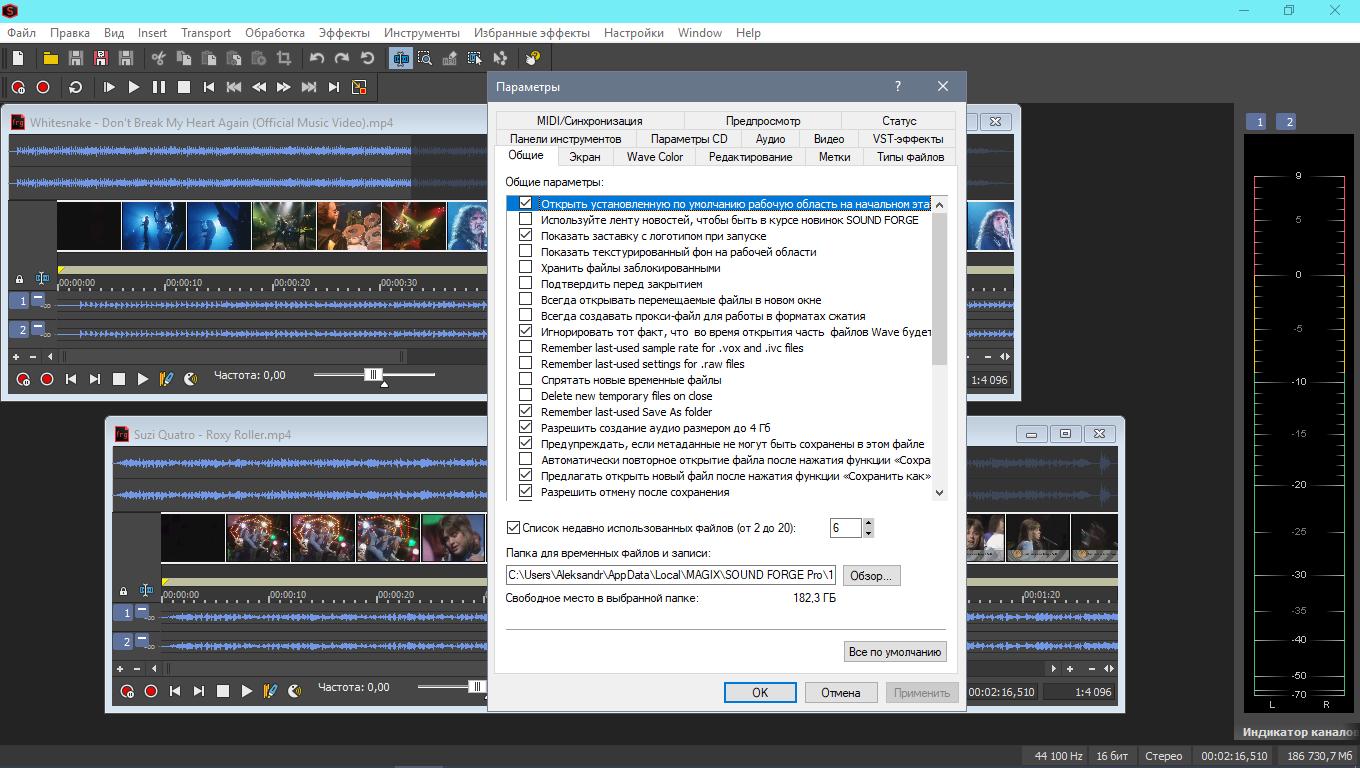Click the pencil icon in Whitesnake window
Screen dimensions: 1360x768
point(167,379)
